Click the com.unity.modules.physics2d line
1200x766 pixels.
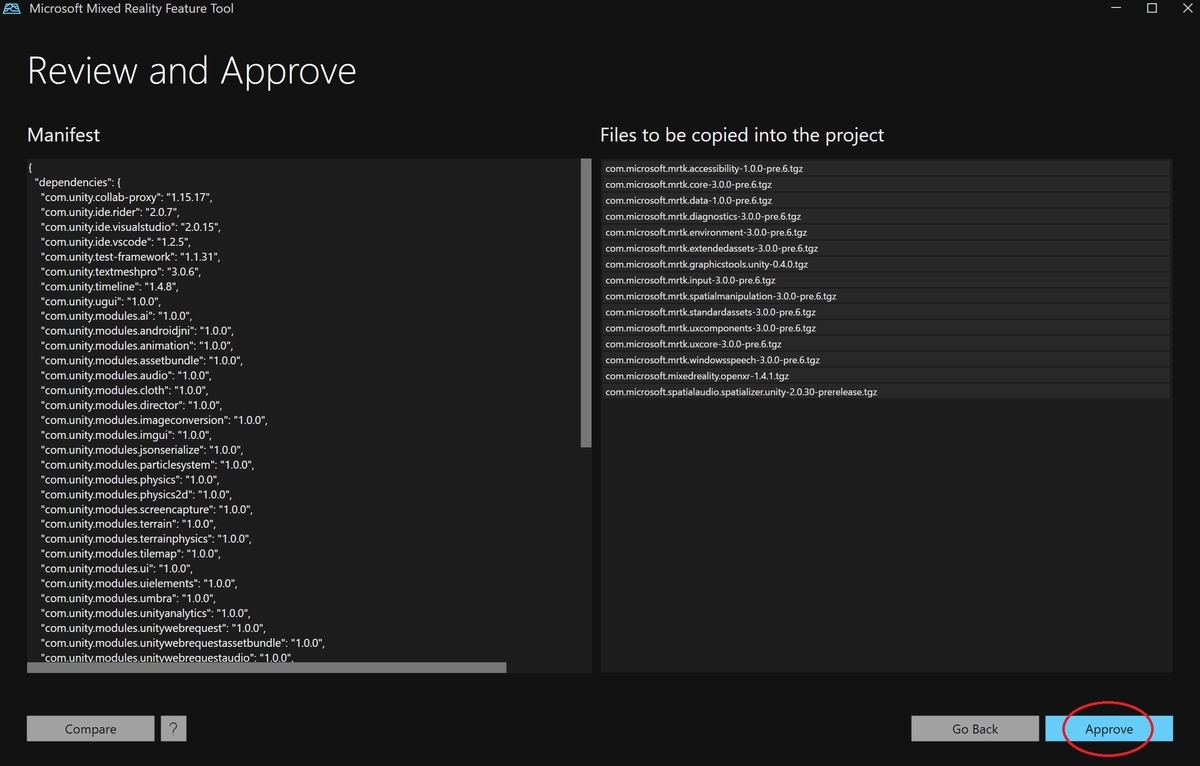tap(136, 494)
